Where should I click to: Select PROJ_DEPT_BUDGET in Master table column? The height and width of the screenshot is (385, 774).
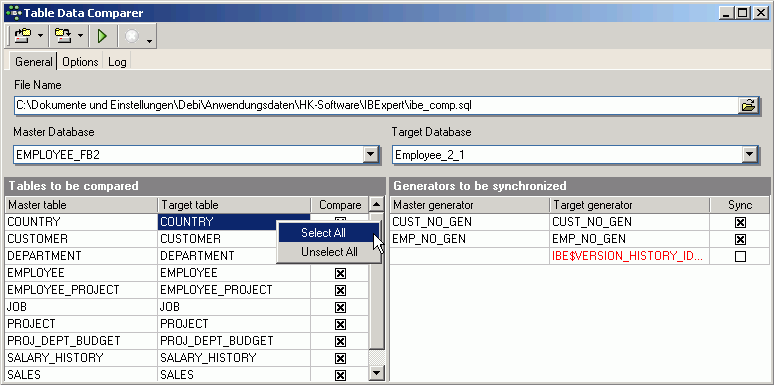pyautogui.click(x=81, y=341)
